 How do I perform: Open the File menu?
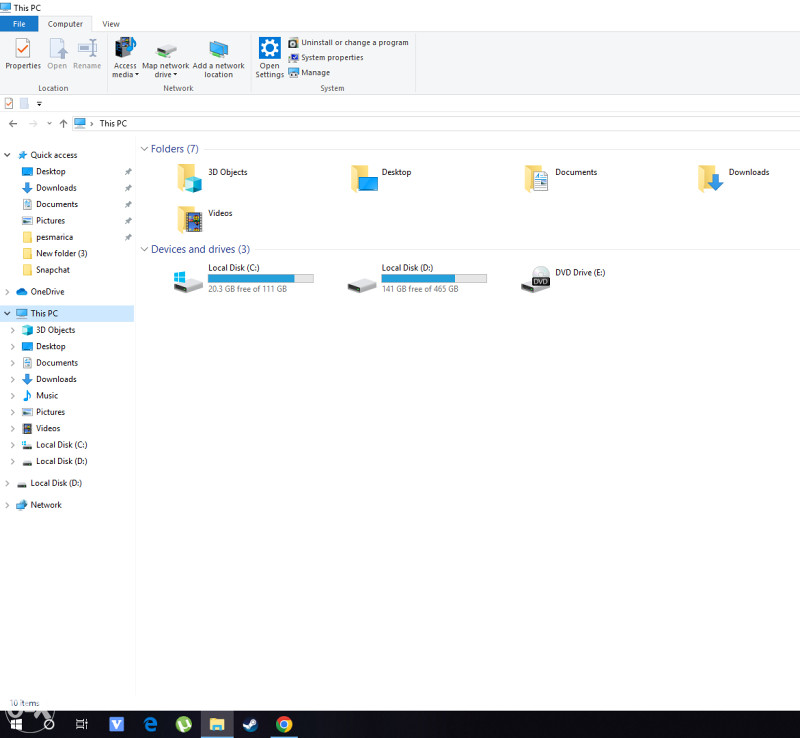point(18,23)
